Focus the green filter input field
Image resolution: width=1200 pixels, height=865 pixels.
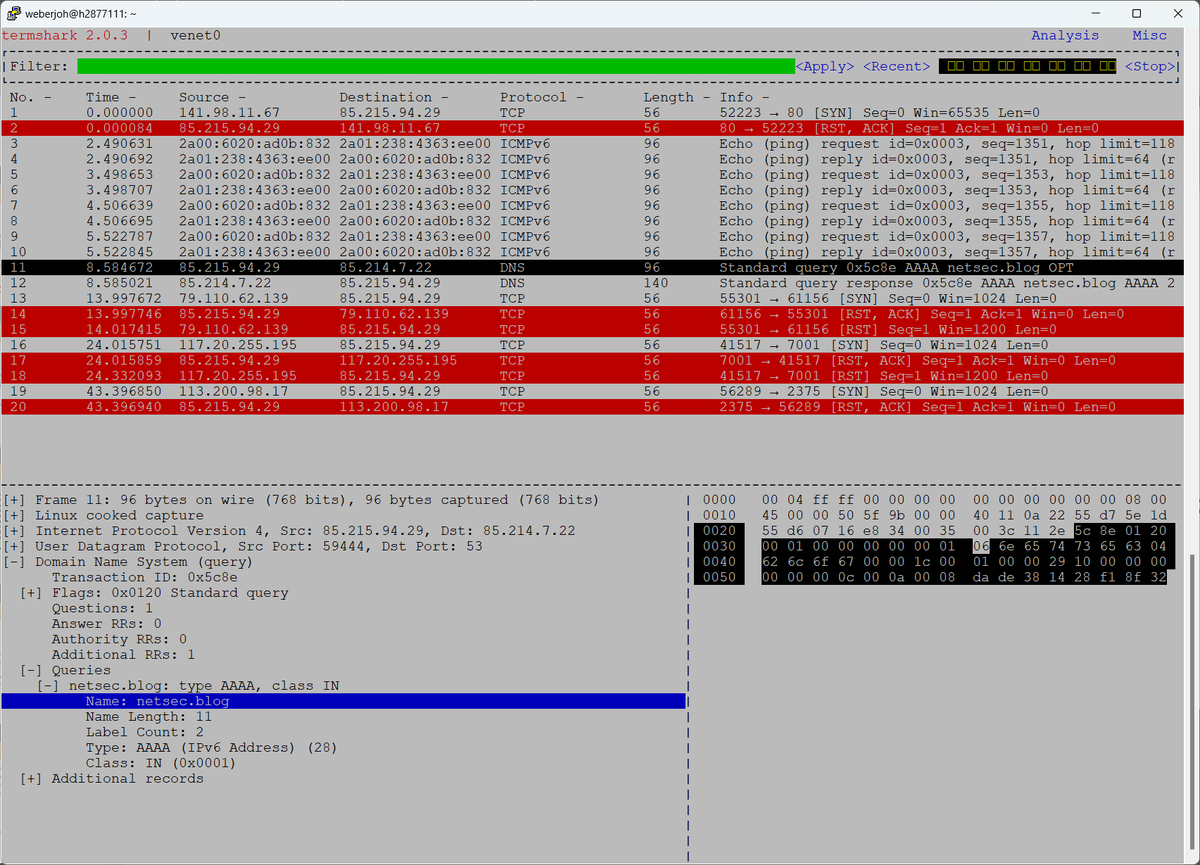(436, 66)
